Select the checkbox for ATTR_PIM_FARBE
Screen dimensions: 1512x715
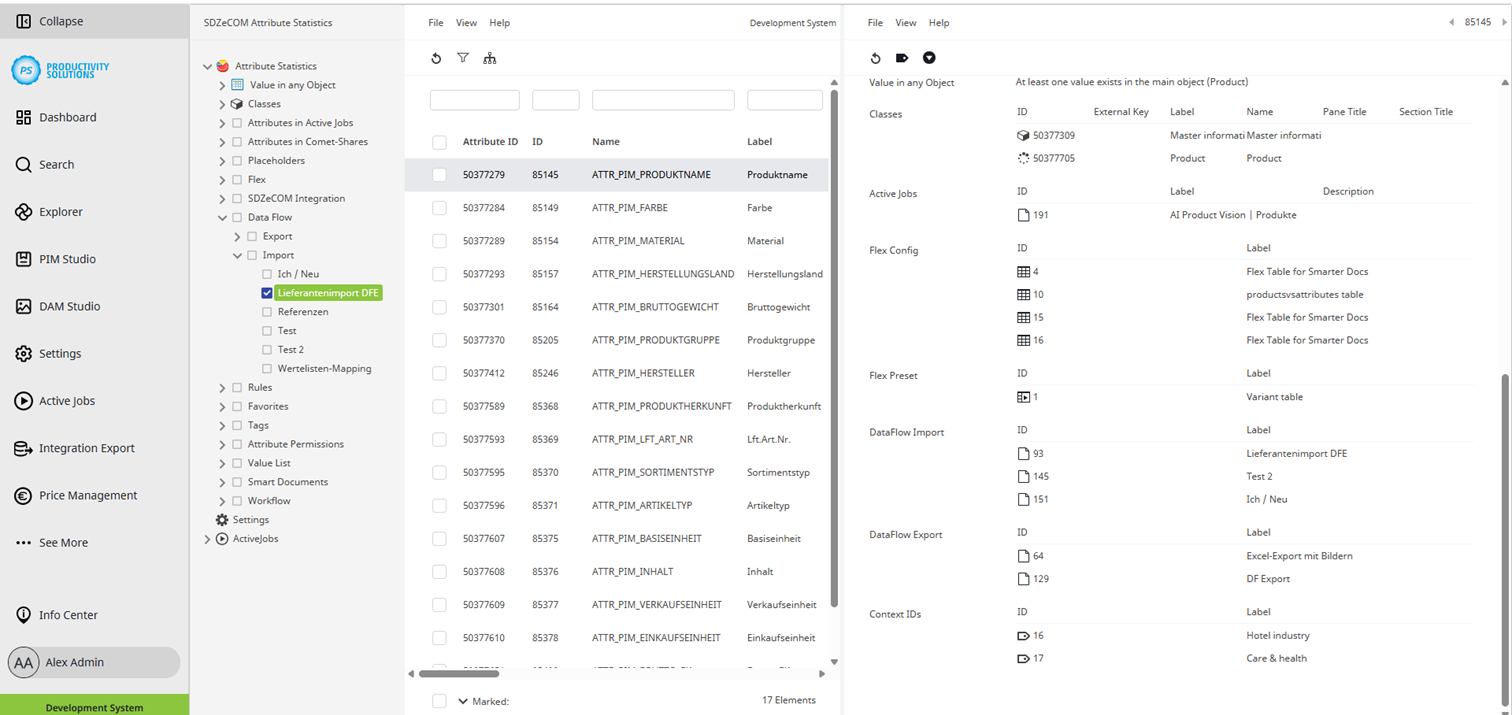(x=439, y=207)
